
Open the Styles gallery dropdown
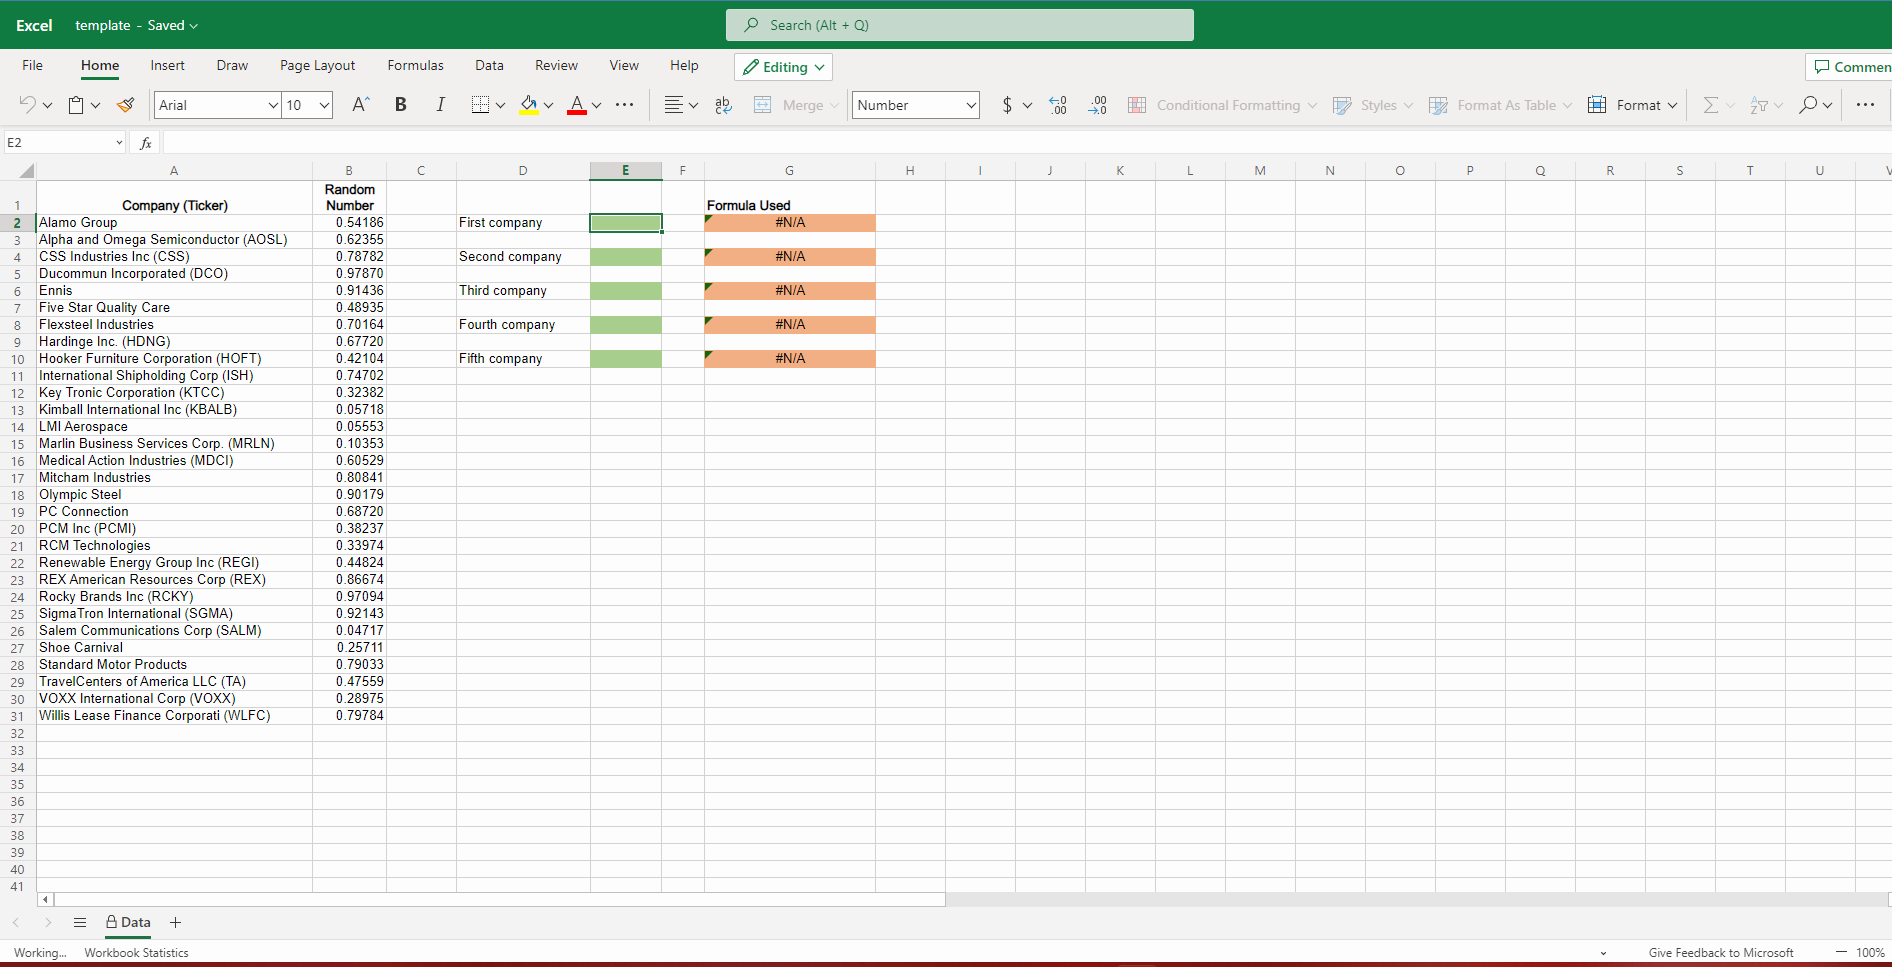point(1373,105)
